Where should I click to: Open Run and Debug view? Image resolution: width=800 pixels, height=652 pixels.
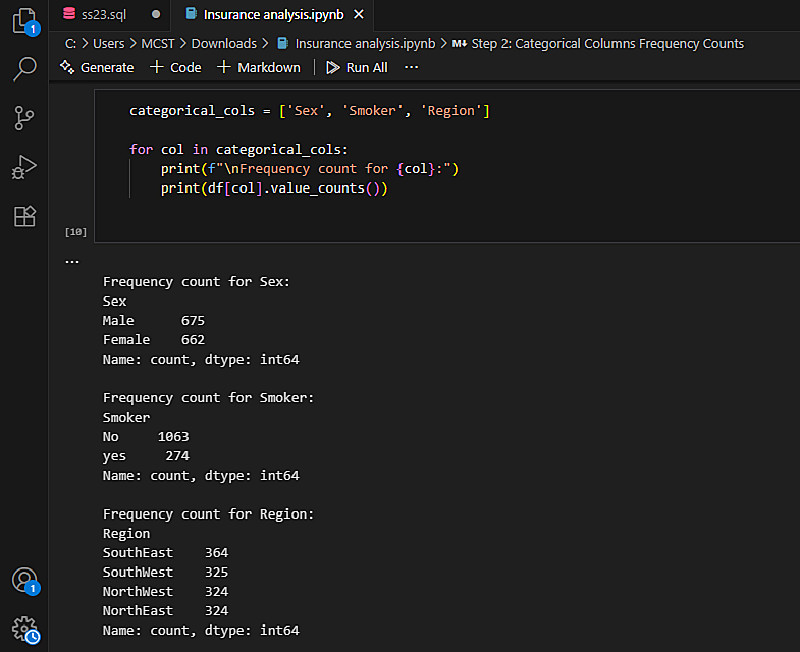[x=24, y=166]
